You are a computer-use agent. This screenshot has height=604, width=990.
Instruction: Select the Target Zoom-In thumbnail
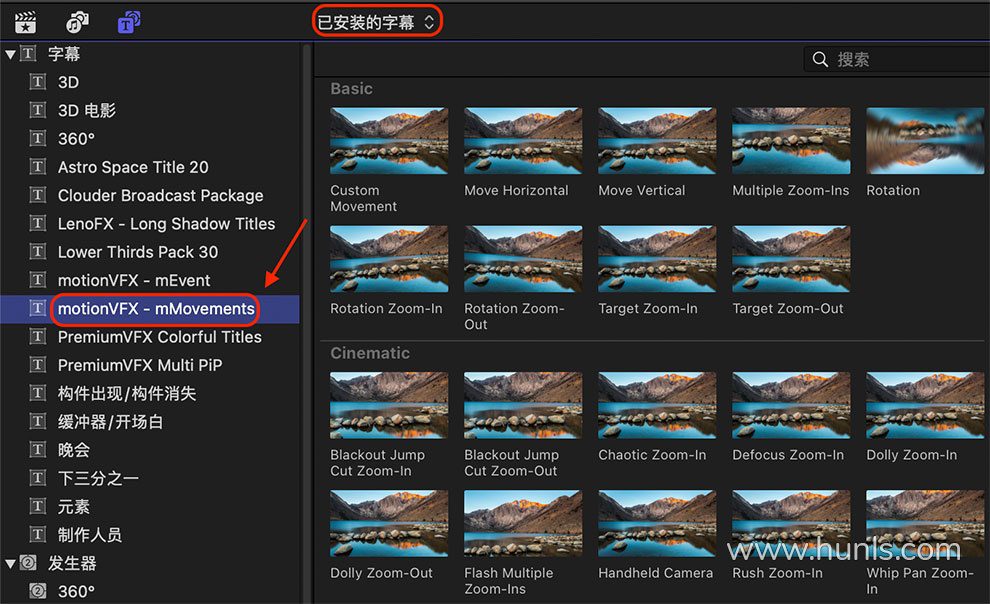pos(657,259)
